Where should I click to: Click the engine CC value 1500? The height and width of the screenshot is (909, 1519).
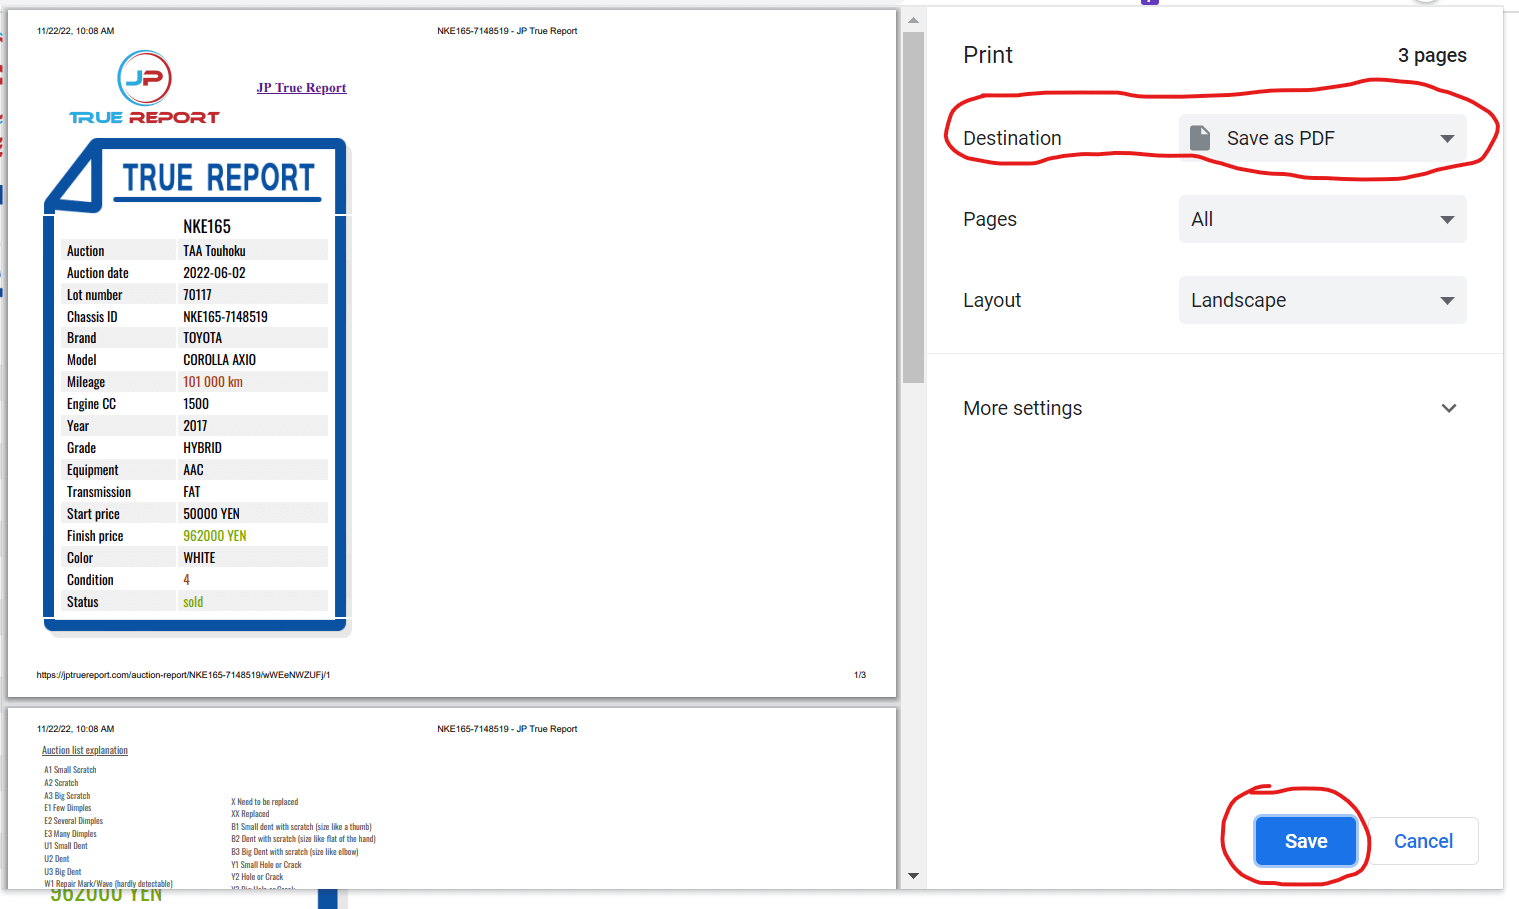196,404
